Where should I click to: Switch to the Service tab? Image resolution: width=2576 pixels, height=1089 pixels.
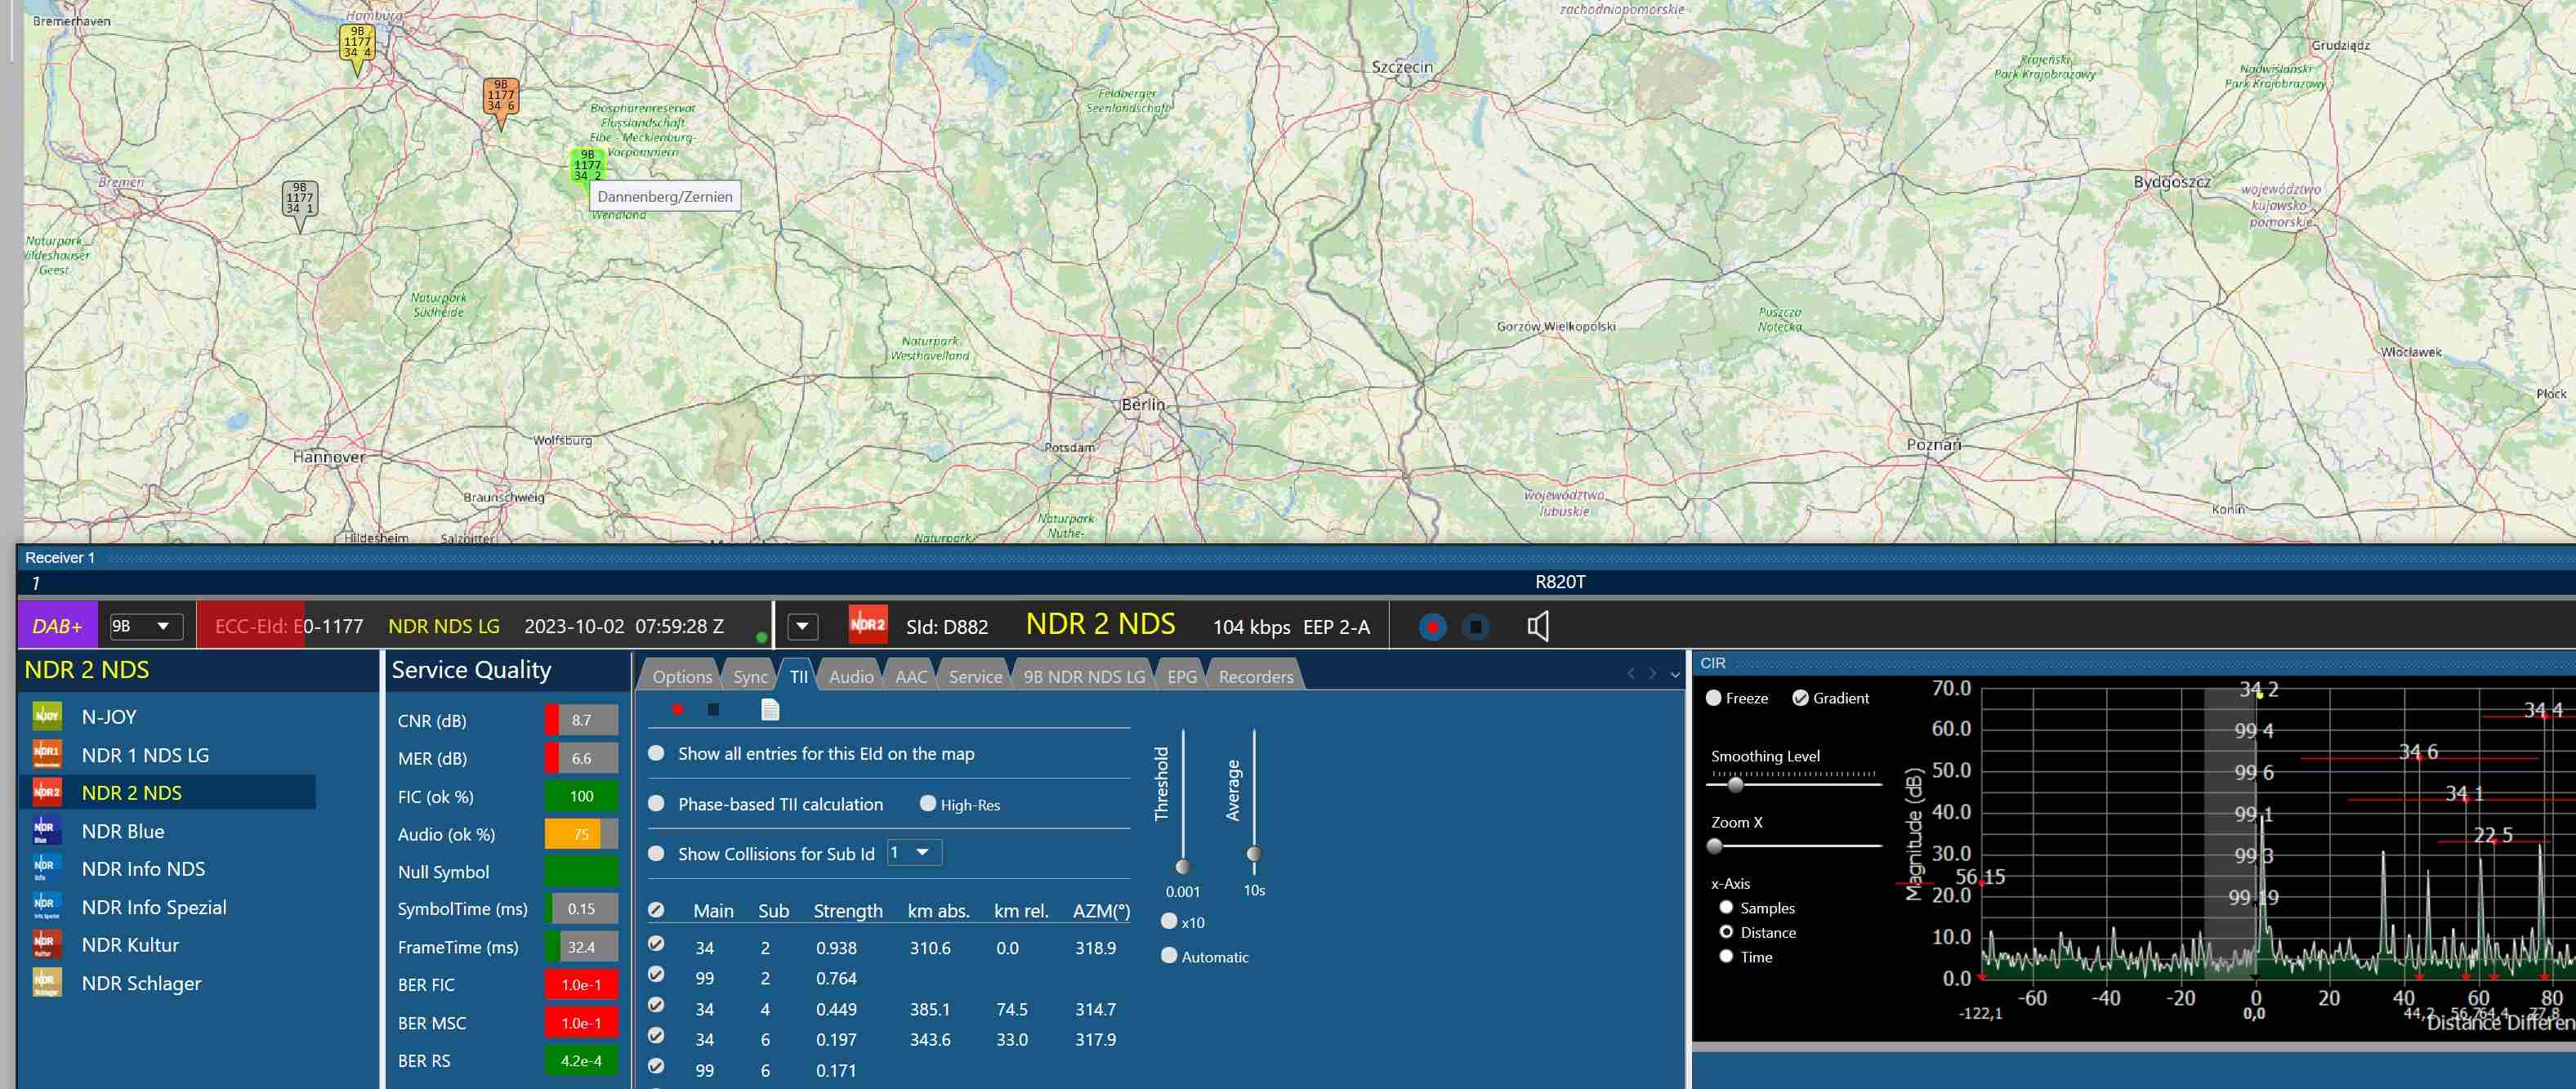[x=975, y=676]
